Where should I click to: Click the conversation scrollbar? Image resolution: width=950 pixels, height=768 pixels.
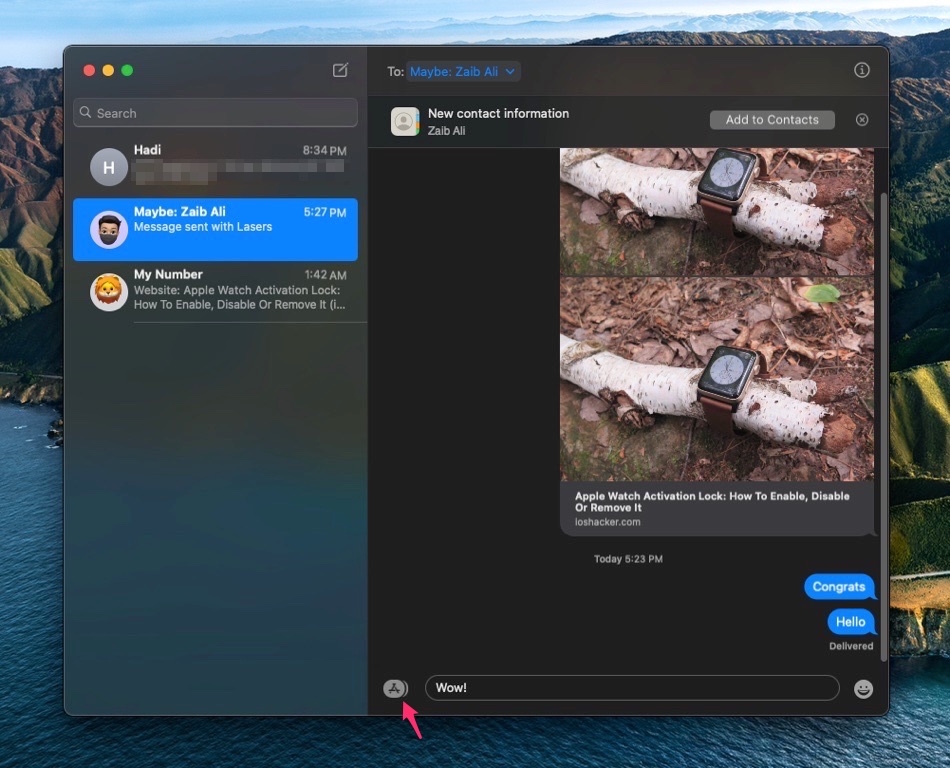pos(883,427)
